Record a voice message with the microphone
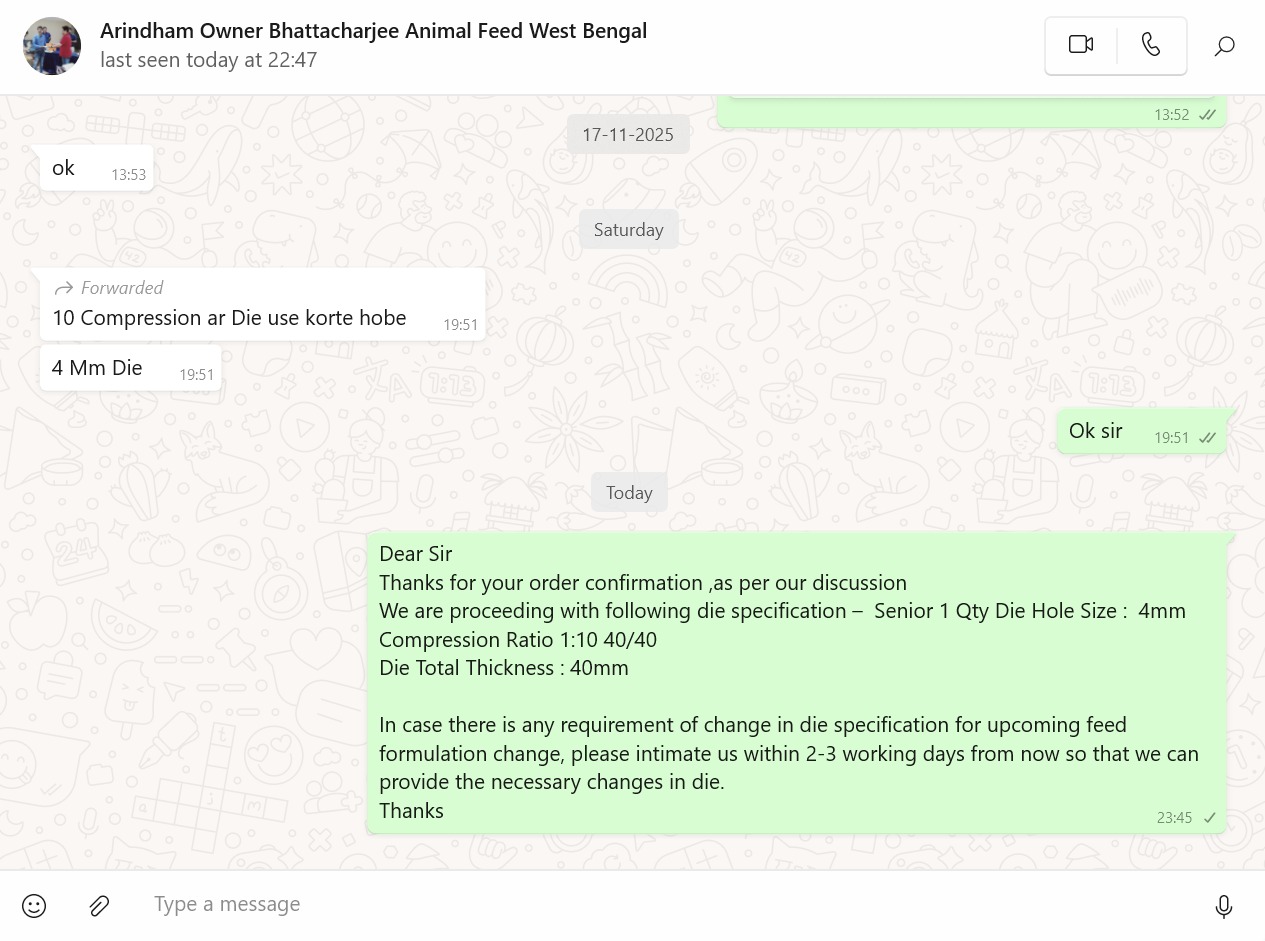The image size is (1265, 941). point(1223,906)
